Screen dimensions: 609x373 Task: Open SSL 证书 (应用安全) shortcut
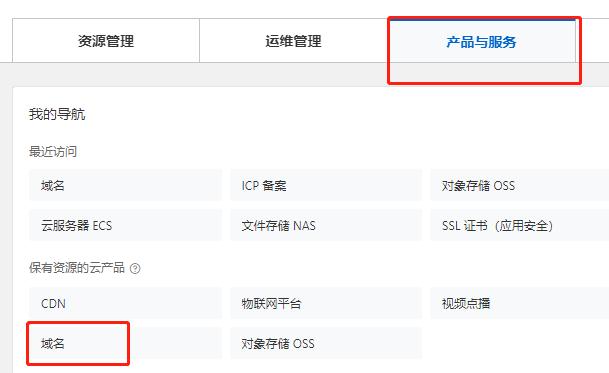coord(520,225)
